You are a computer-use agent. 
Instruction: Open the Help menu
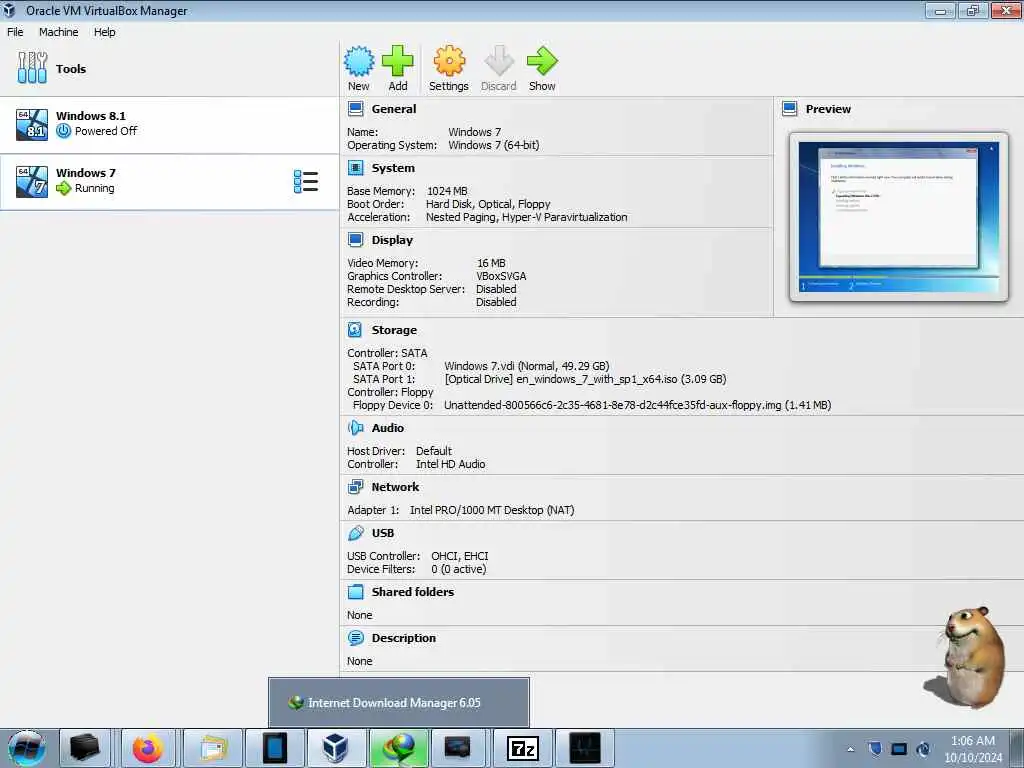(104, 32)
